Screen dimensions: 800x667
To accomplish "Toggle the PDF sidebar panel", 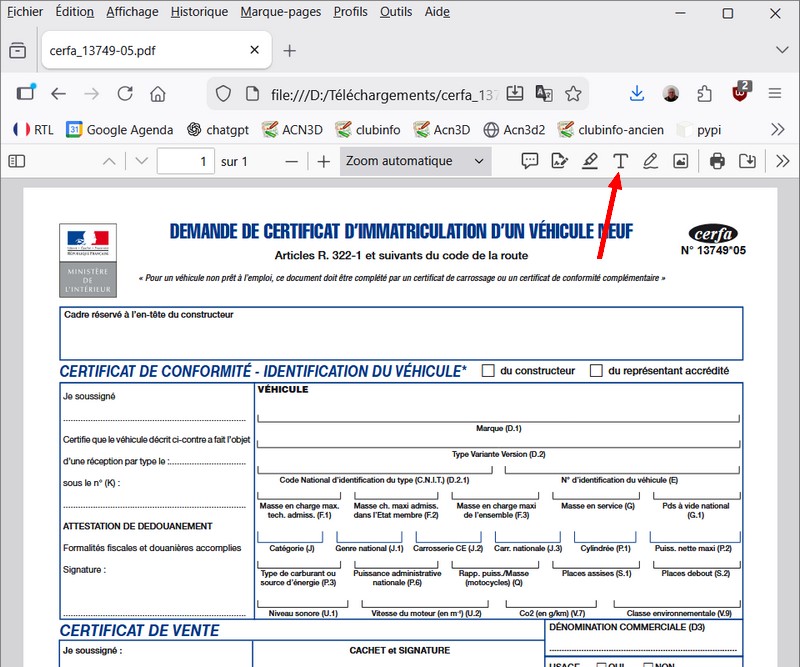I will pyautogui.click(x=17, y=161).
